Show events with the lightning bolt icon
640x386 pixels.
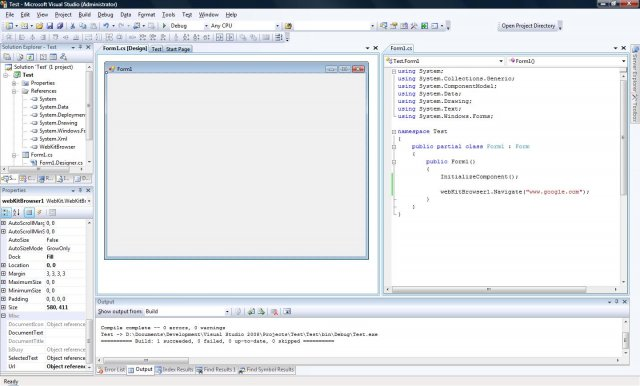pos(40,212)
